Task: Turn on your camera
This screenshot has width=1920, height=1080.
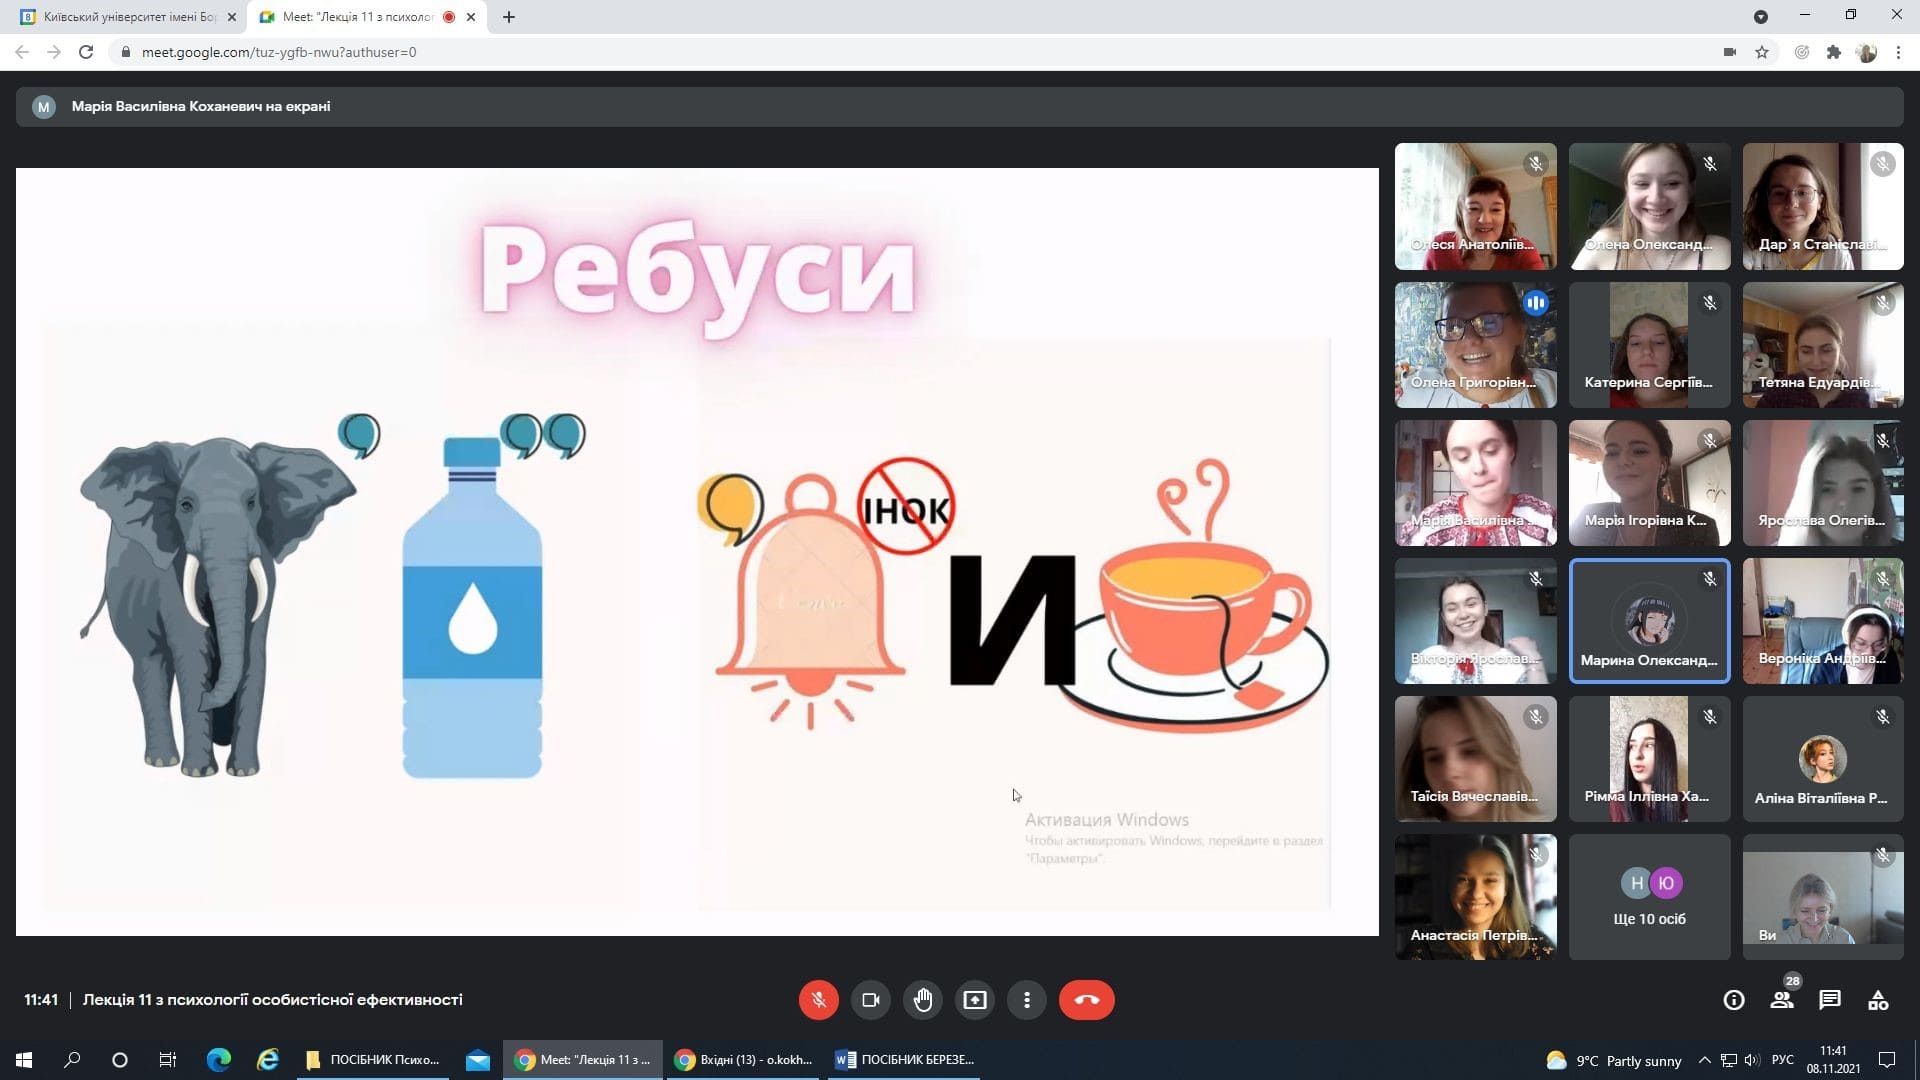Action: click(871, 999)
